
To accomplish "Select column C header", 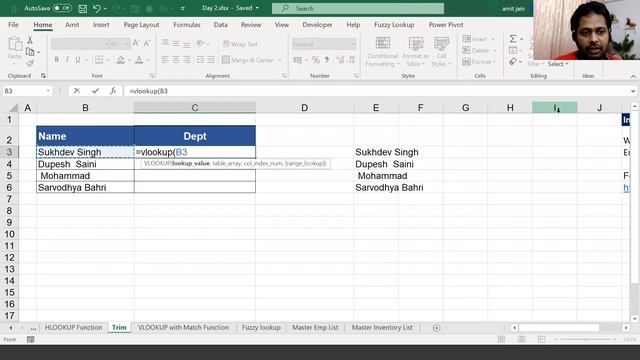I will (x=195, y=108).
